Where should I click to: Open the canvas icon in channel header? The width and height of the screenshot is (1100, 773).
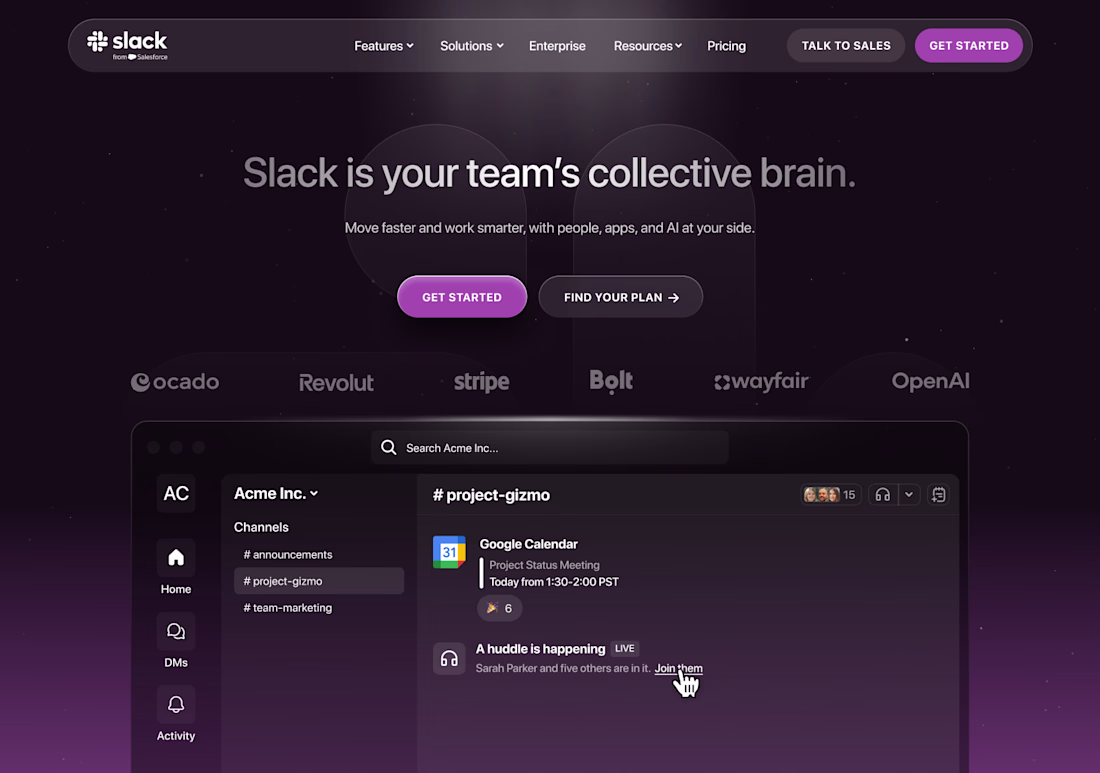938,495
